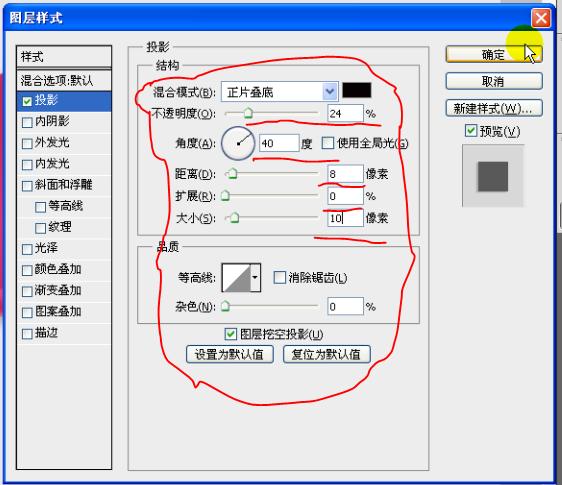Enable the 纹理 checkbox
The height and width of the screenshot is (485, 562).
41,228
